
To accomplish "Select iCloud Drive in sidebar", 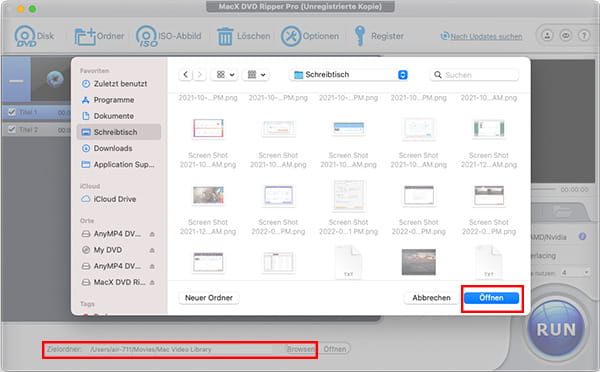I will (119, 199).
